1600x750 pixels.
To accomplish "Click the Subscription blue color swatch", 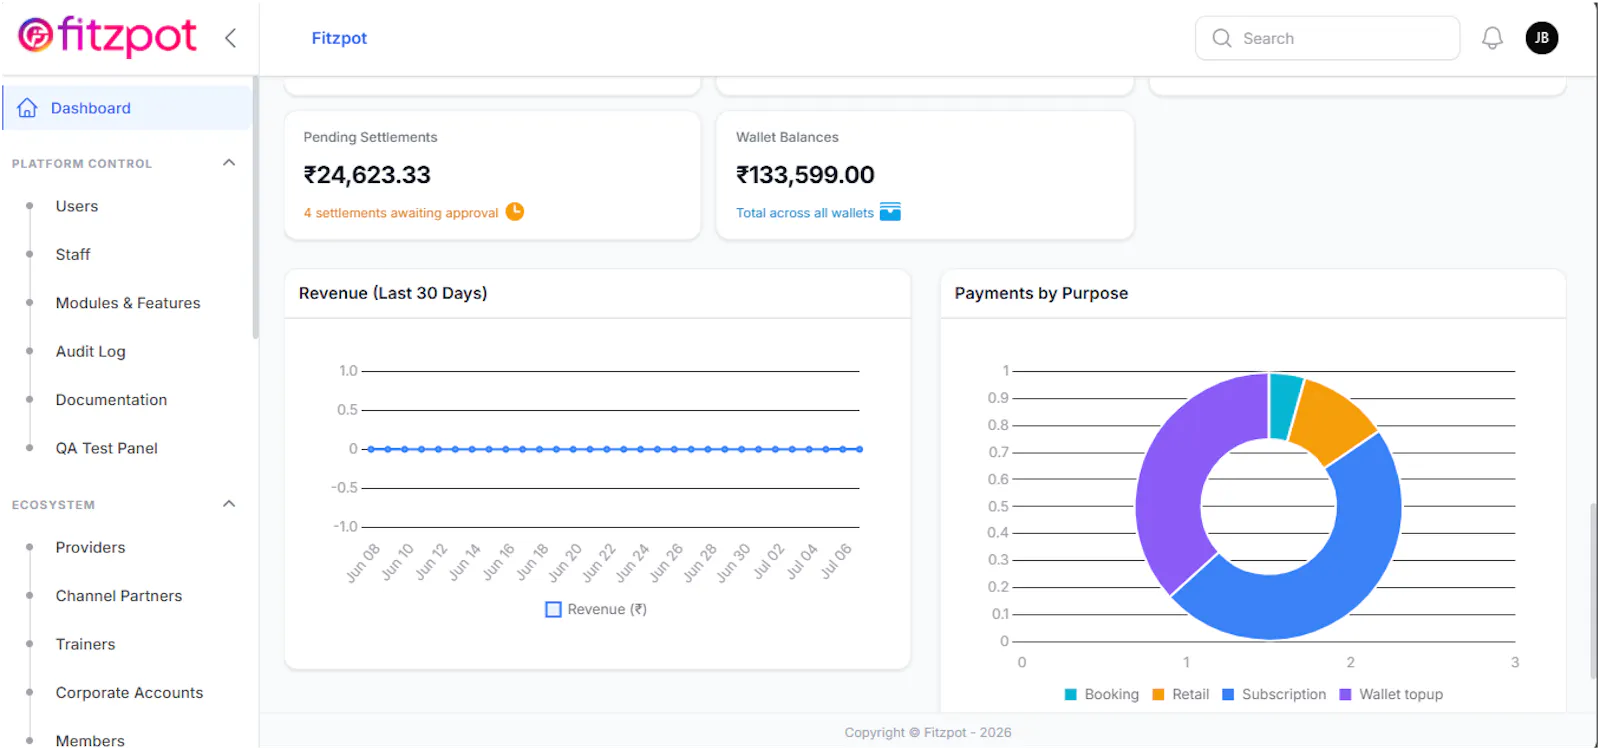I will click(1228, 694).
